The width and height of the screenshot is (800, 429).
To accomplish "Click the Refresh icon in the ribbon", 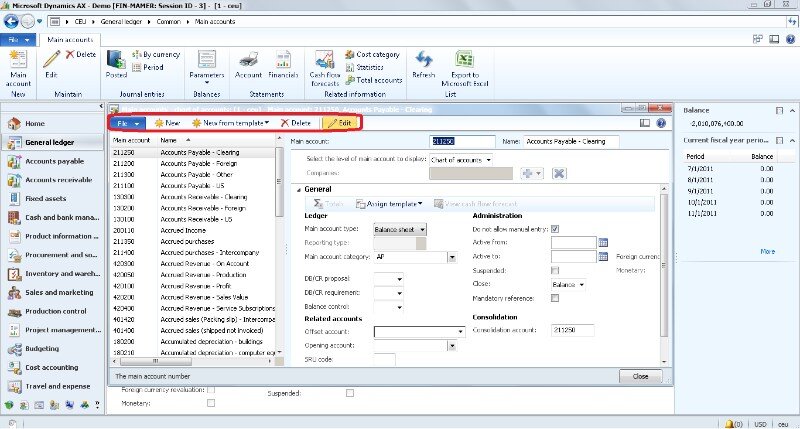I will (x=423, y=64).
